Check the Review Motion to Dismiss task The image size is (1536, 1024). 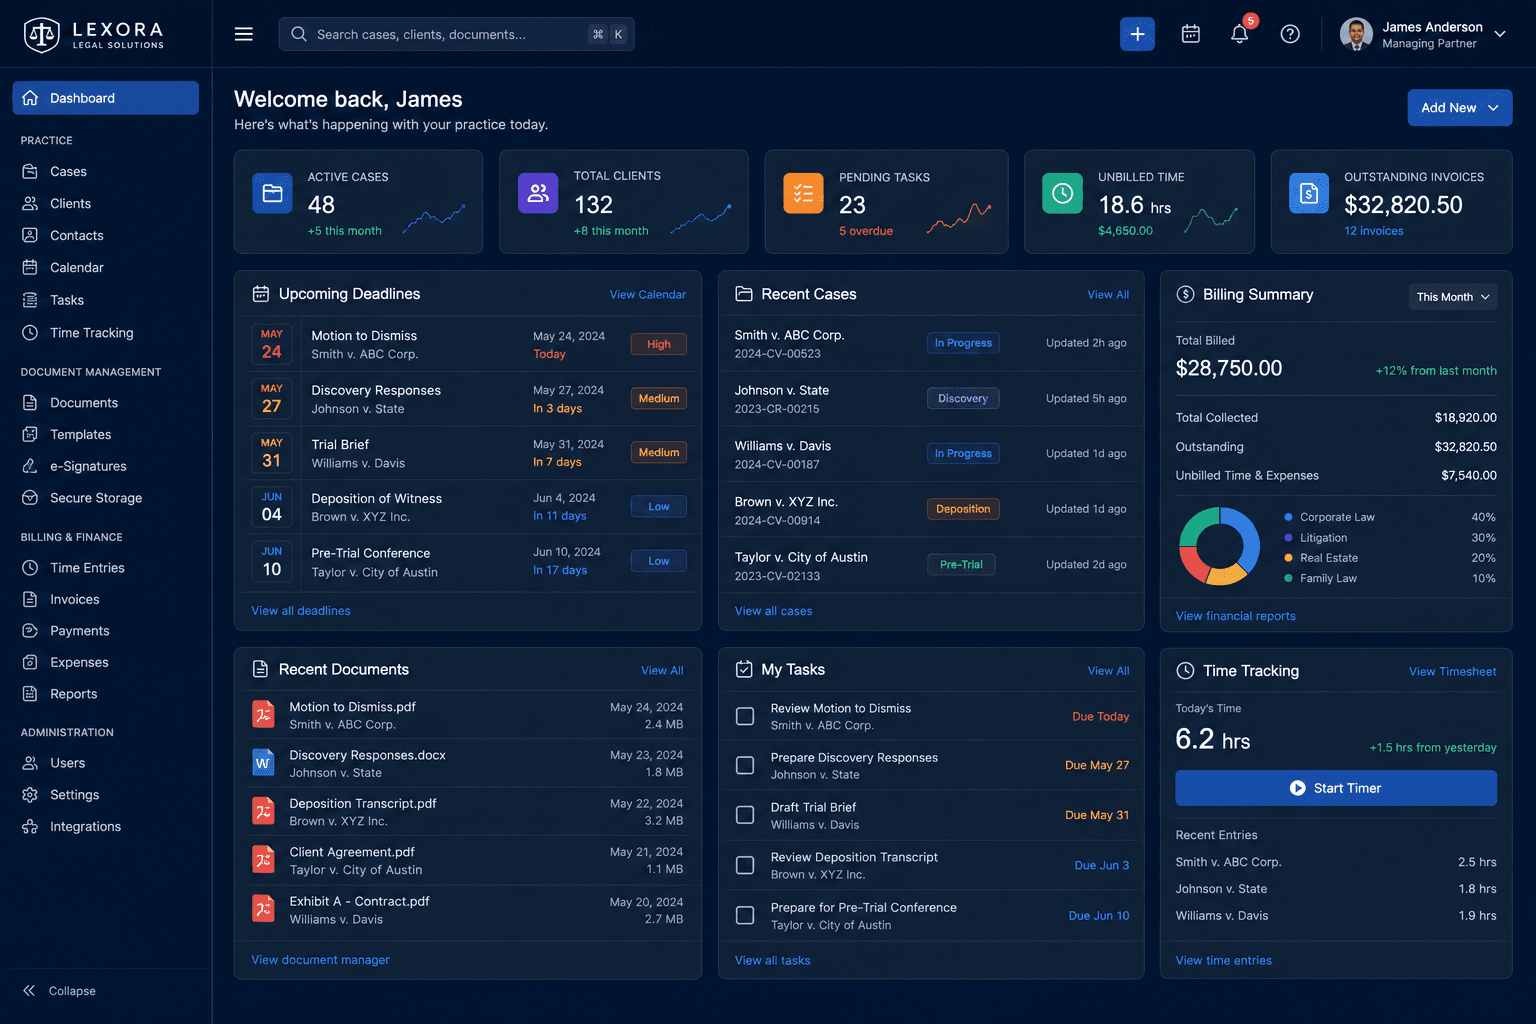tap(745, 716)
